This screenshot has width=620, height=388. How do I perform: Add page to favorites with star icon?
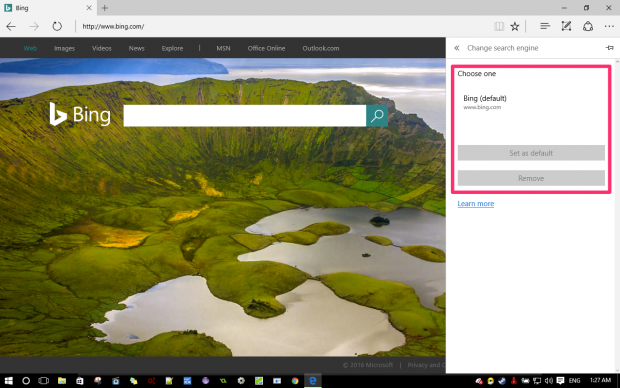514,26
